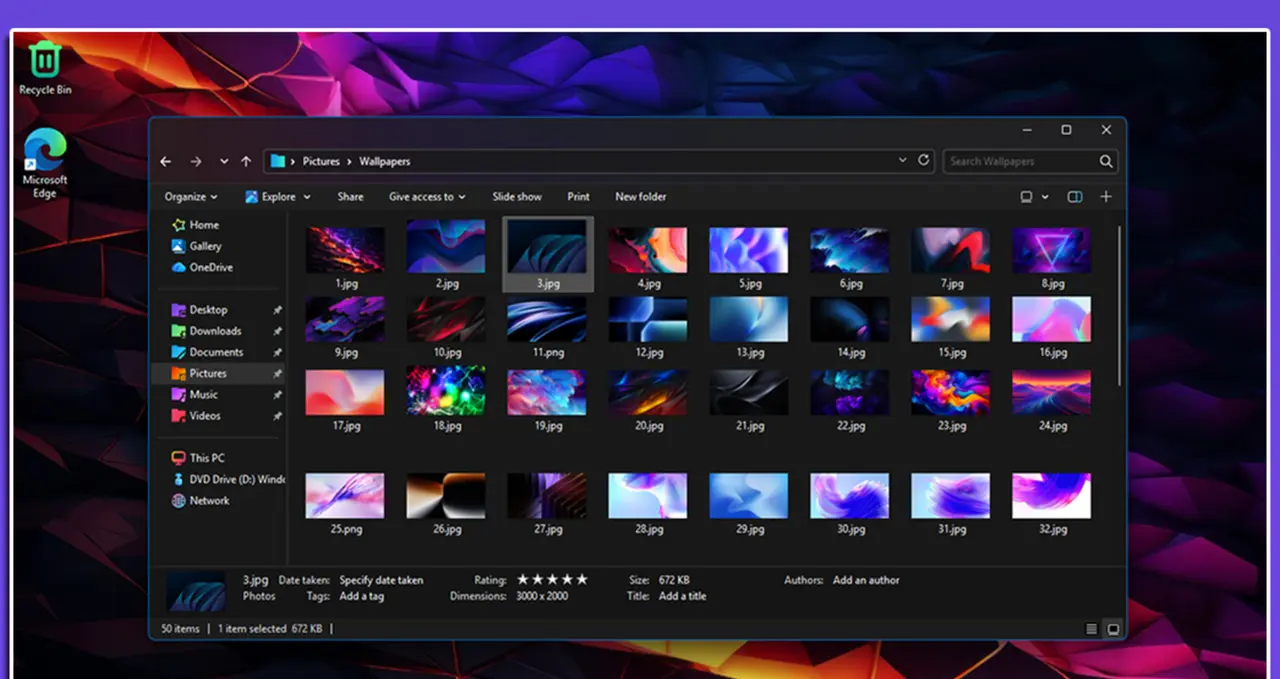Open the change view icon
1280x679 pixels.
click(1026, 197)
